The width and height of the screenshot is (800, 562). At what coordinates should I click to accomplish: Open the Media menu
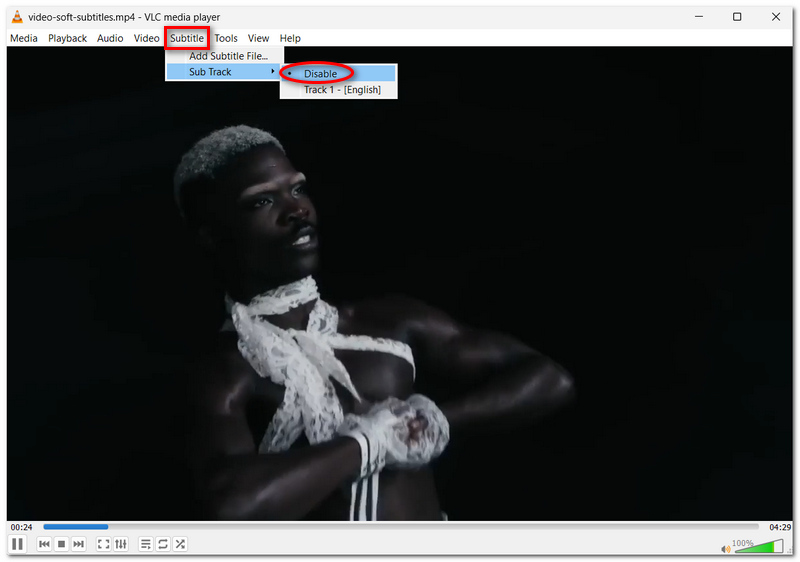[24, 38]
